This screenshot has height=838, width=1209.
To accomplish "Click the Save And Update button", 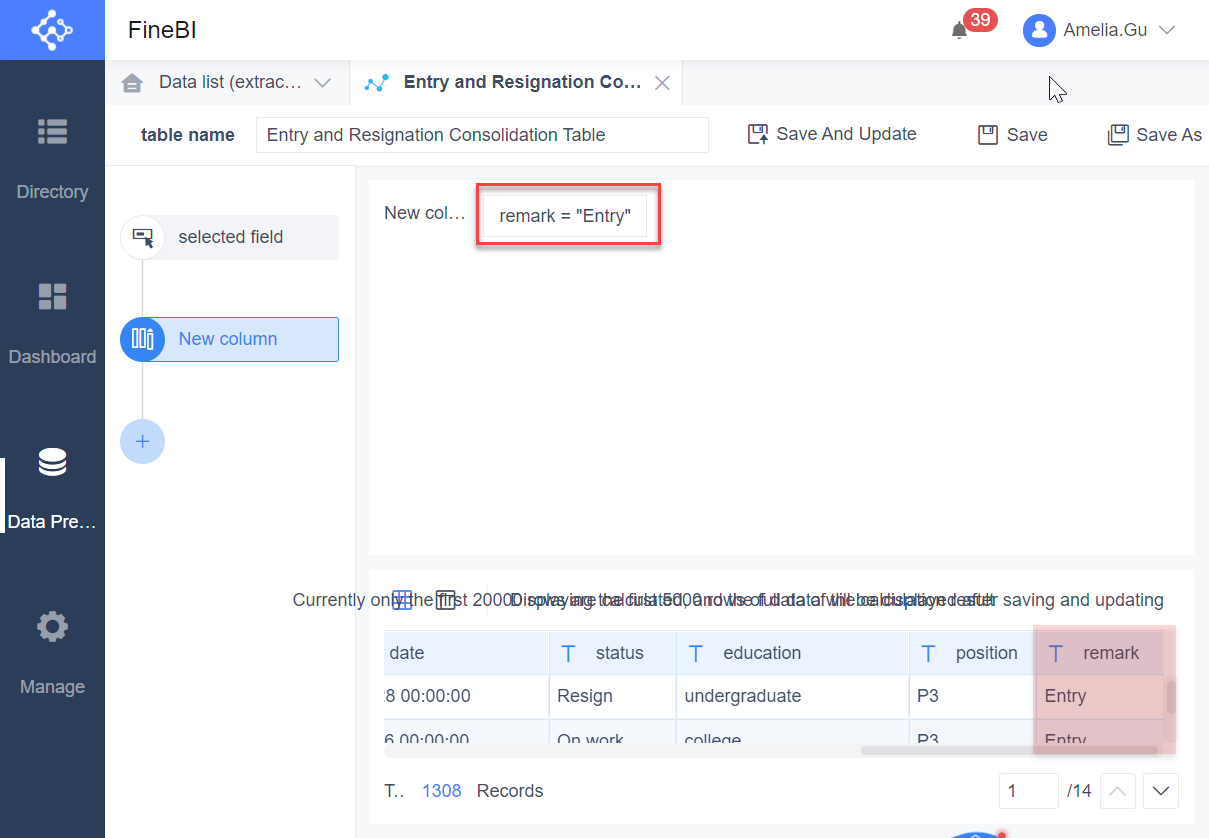I will click(831, 133).
